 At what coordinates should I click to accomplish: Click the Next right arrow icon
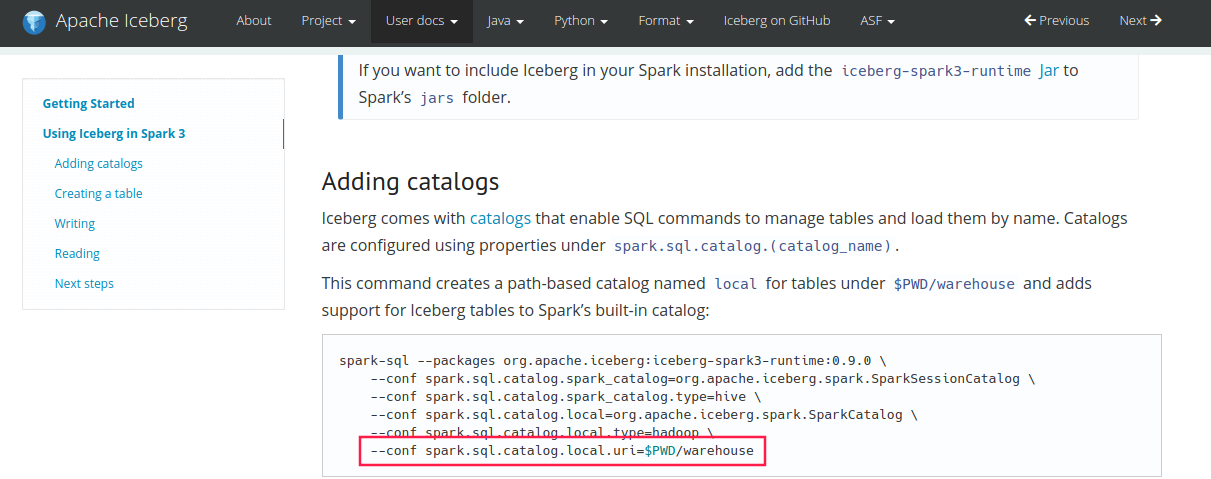pos(1157,20)
